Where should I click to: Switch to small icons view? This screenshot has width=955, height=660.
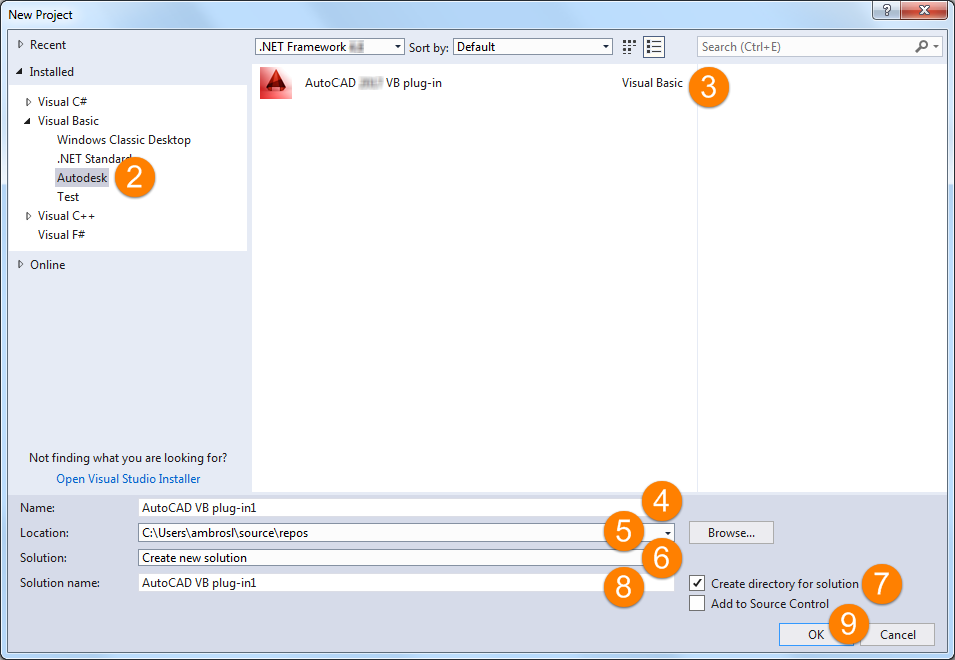(x=629, y=47)
